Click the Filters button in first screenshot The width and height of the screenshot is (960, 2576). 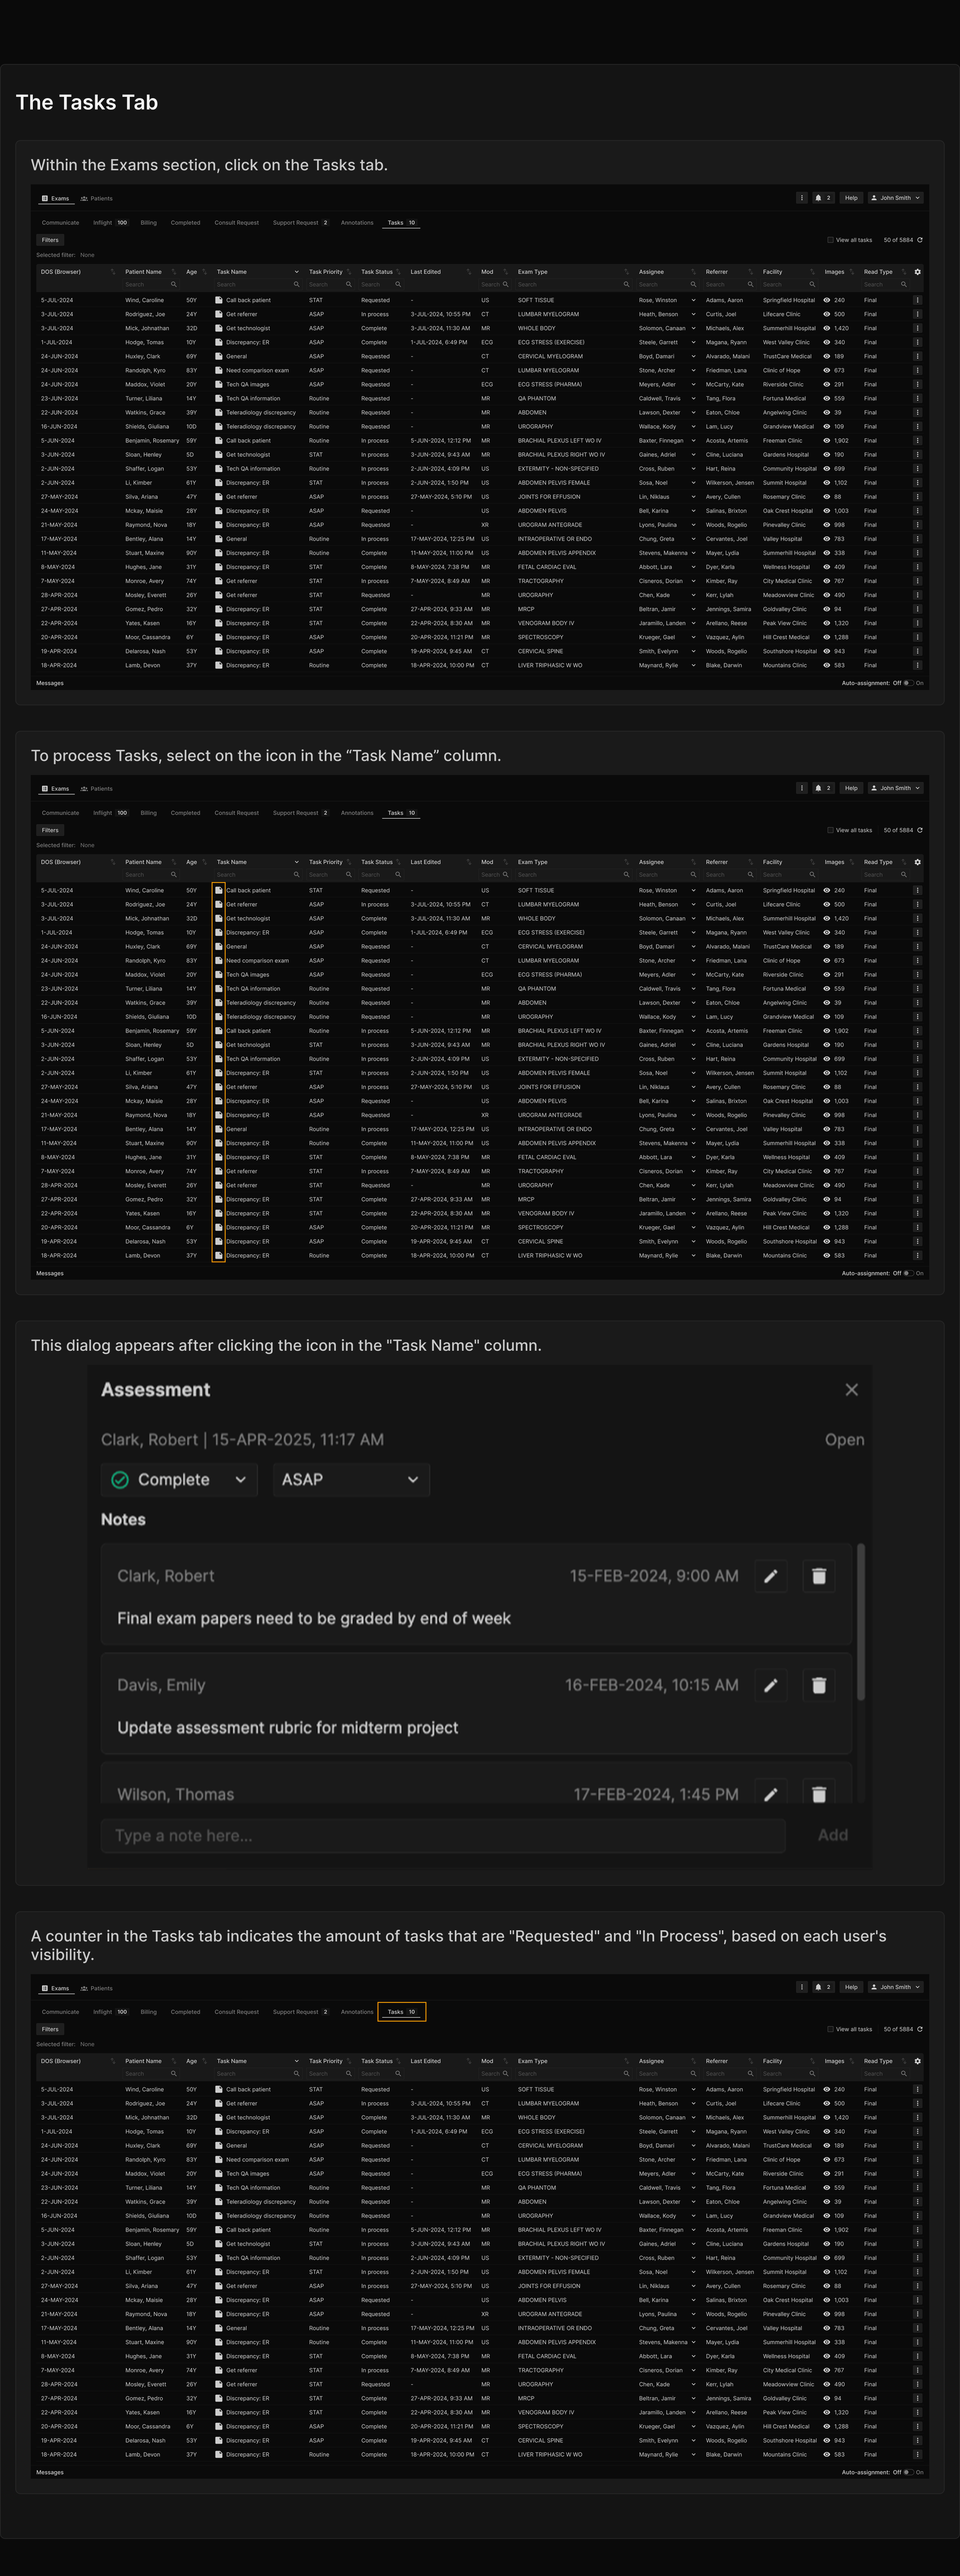(50, 240)
